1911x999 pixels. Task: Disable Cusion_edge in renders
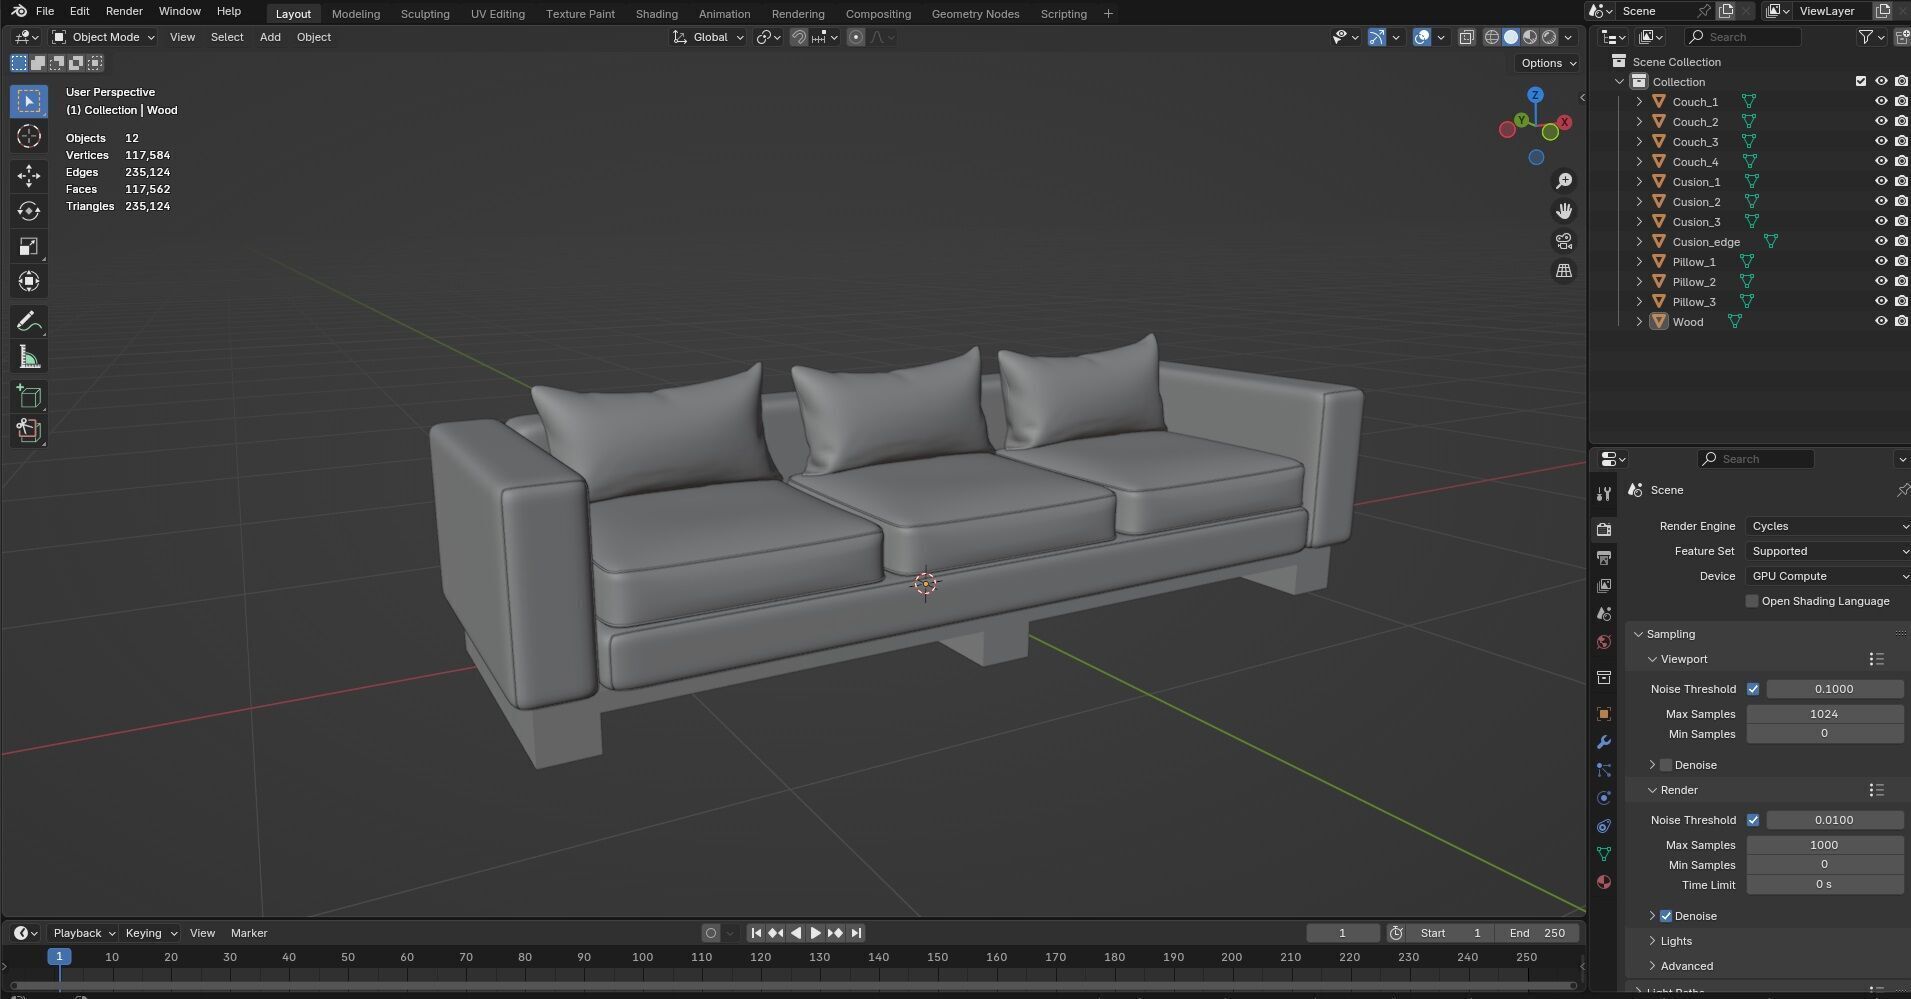(1901, 241)
